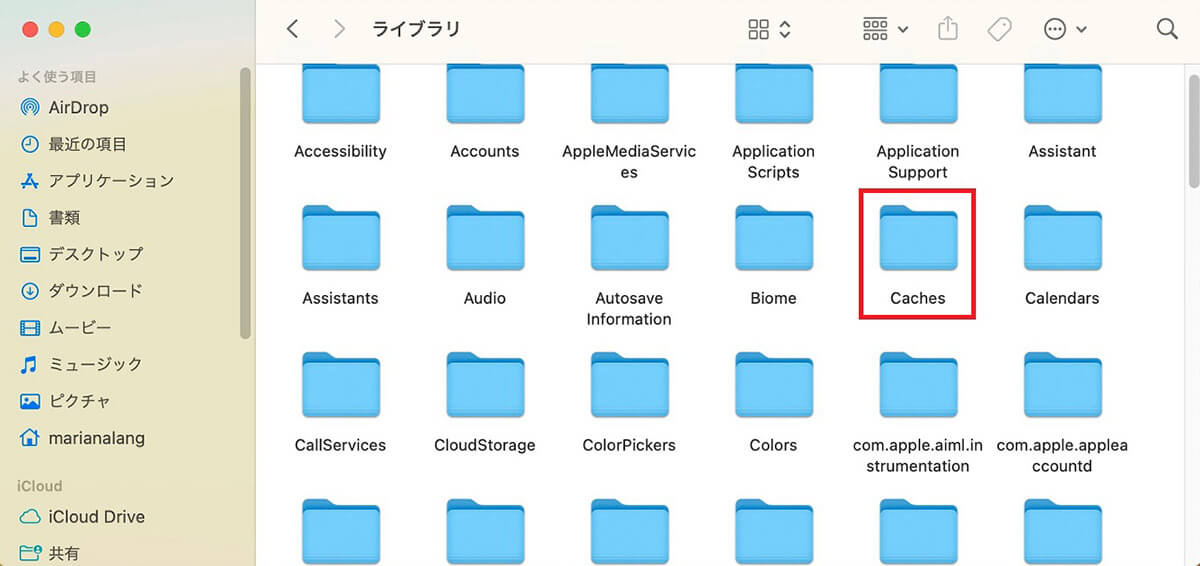Image resolution: width=1200 pixels, height=566 pixels.
Task: Select 書類 in the sidebar
Action: pyautogui.click(x=51, y=217)
